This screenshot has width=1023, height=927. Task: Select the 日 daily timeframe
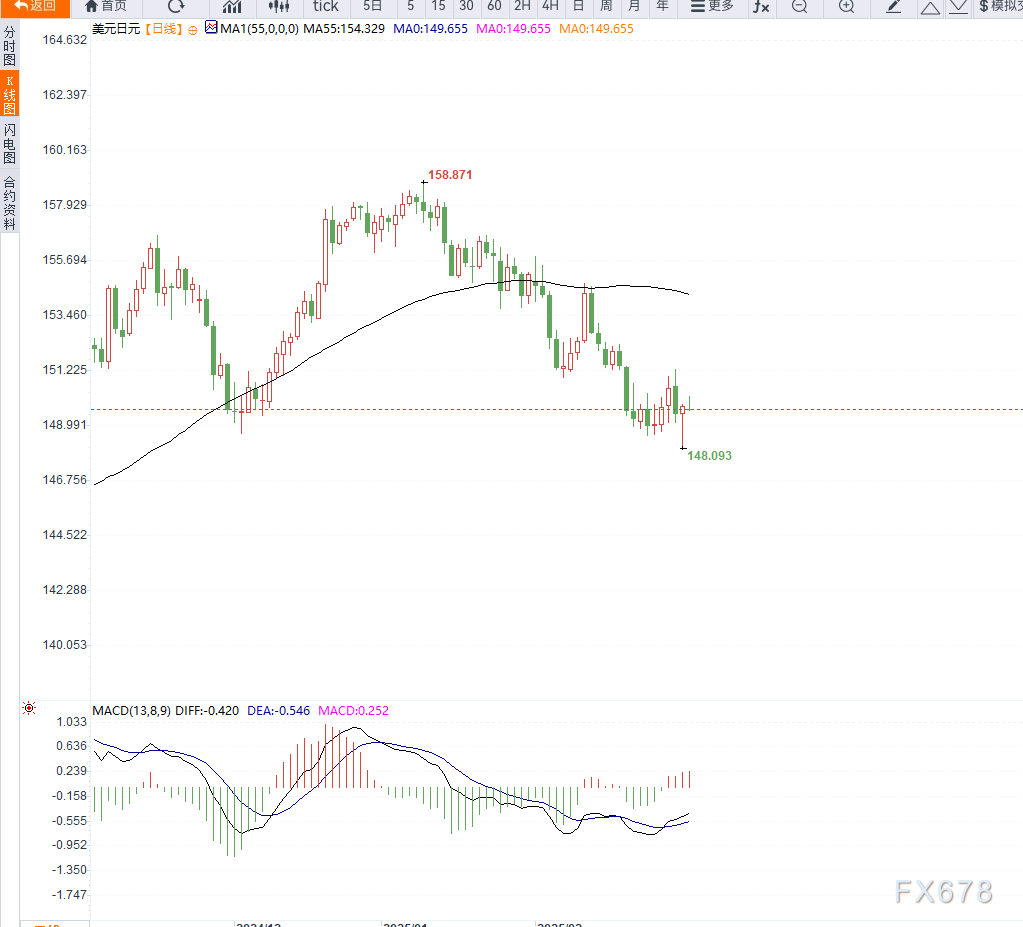tap(578, 7)
